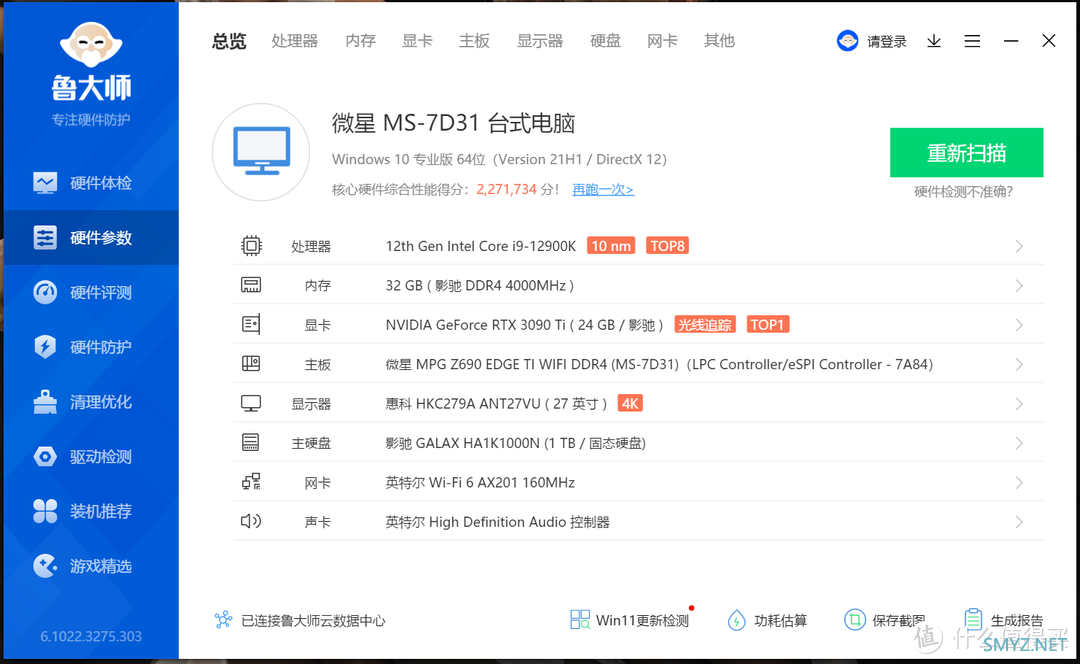1080x664 pixels.
Task: Click the user avatar login icon
Action: click(847, 41)
